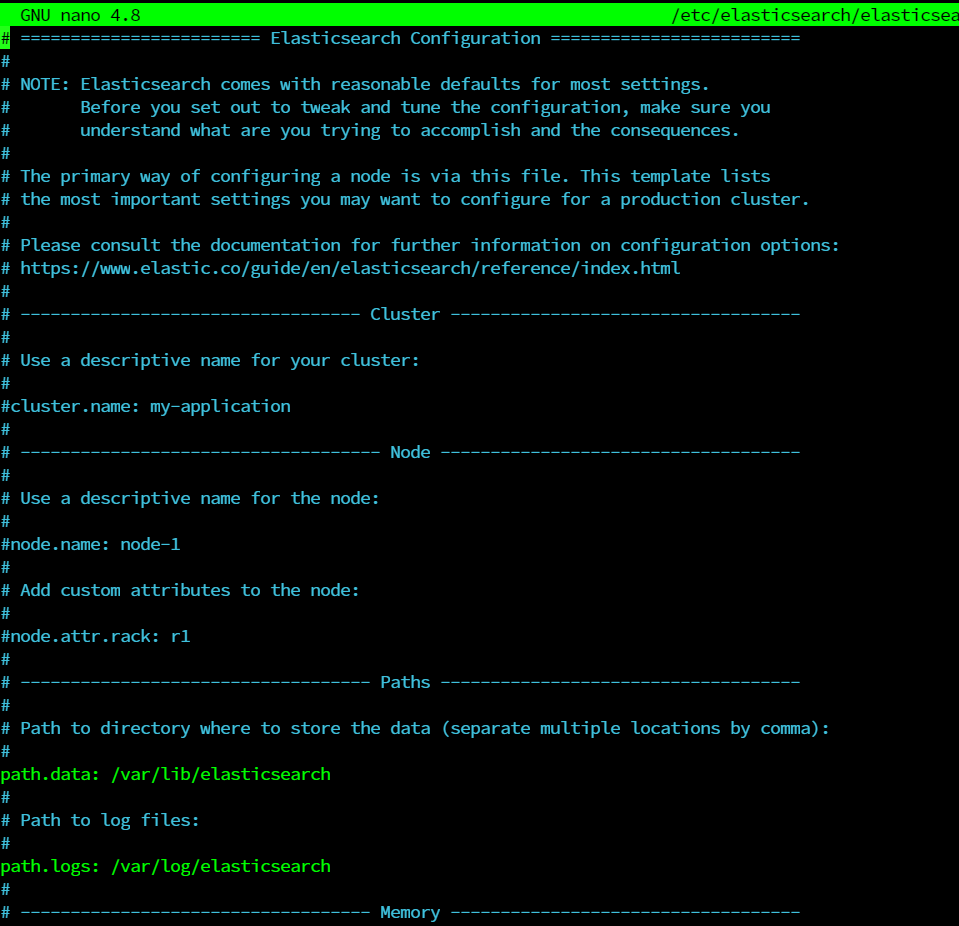The height and width of the screenshot is (926, 959).
Task: Click the Paths section divider
Action: (x=404, y=682)
